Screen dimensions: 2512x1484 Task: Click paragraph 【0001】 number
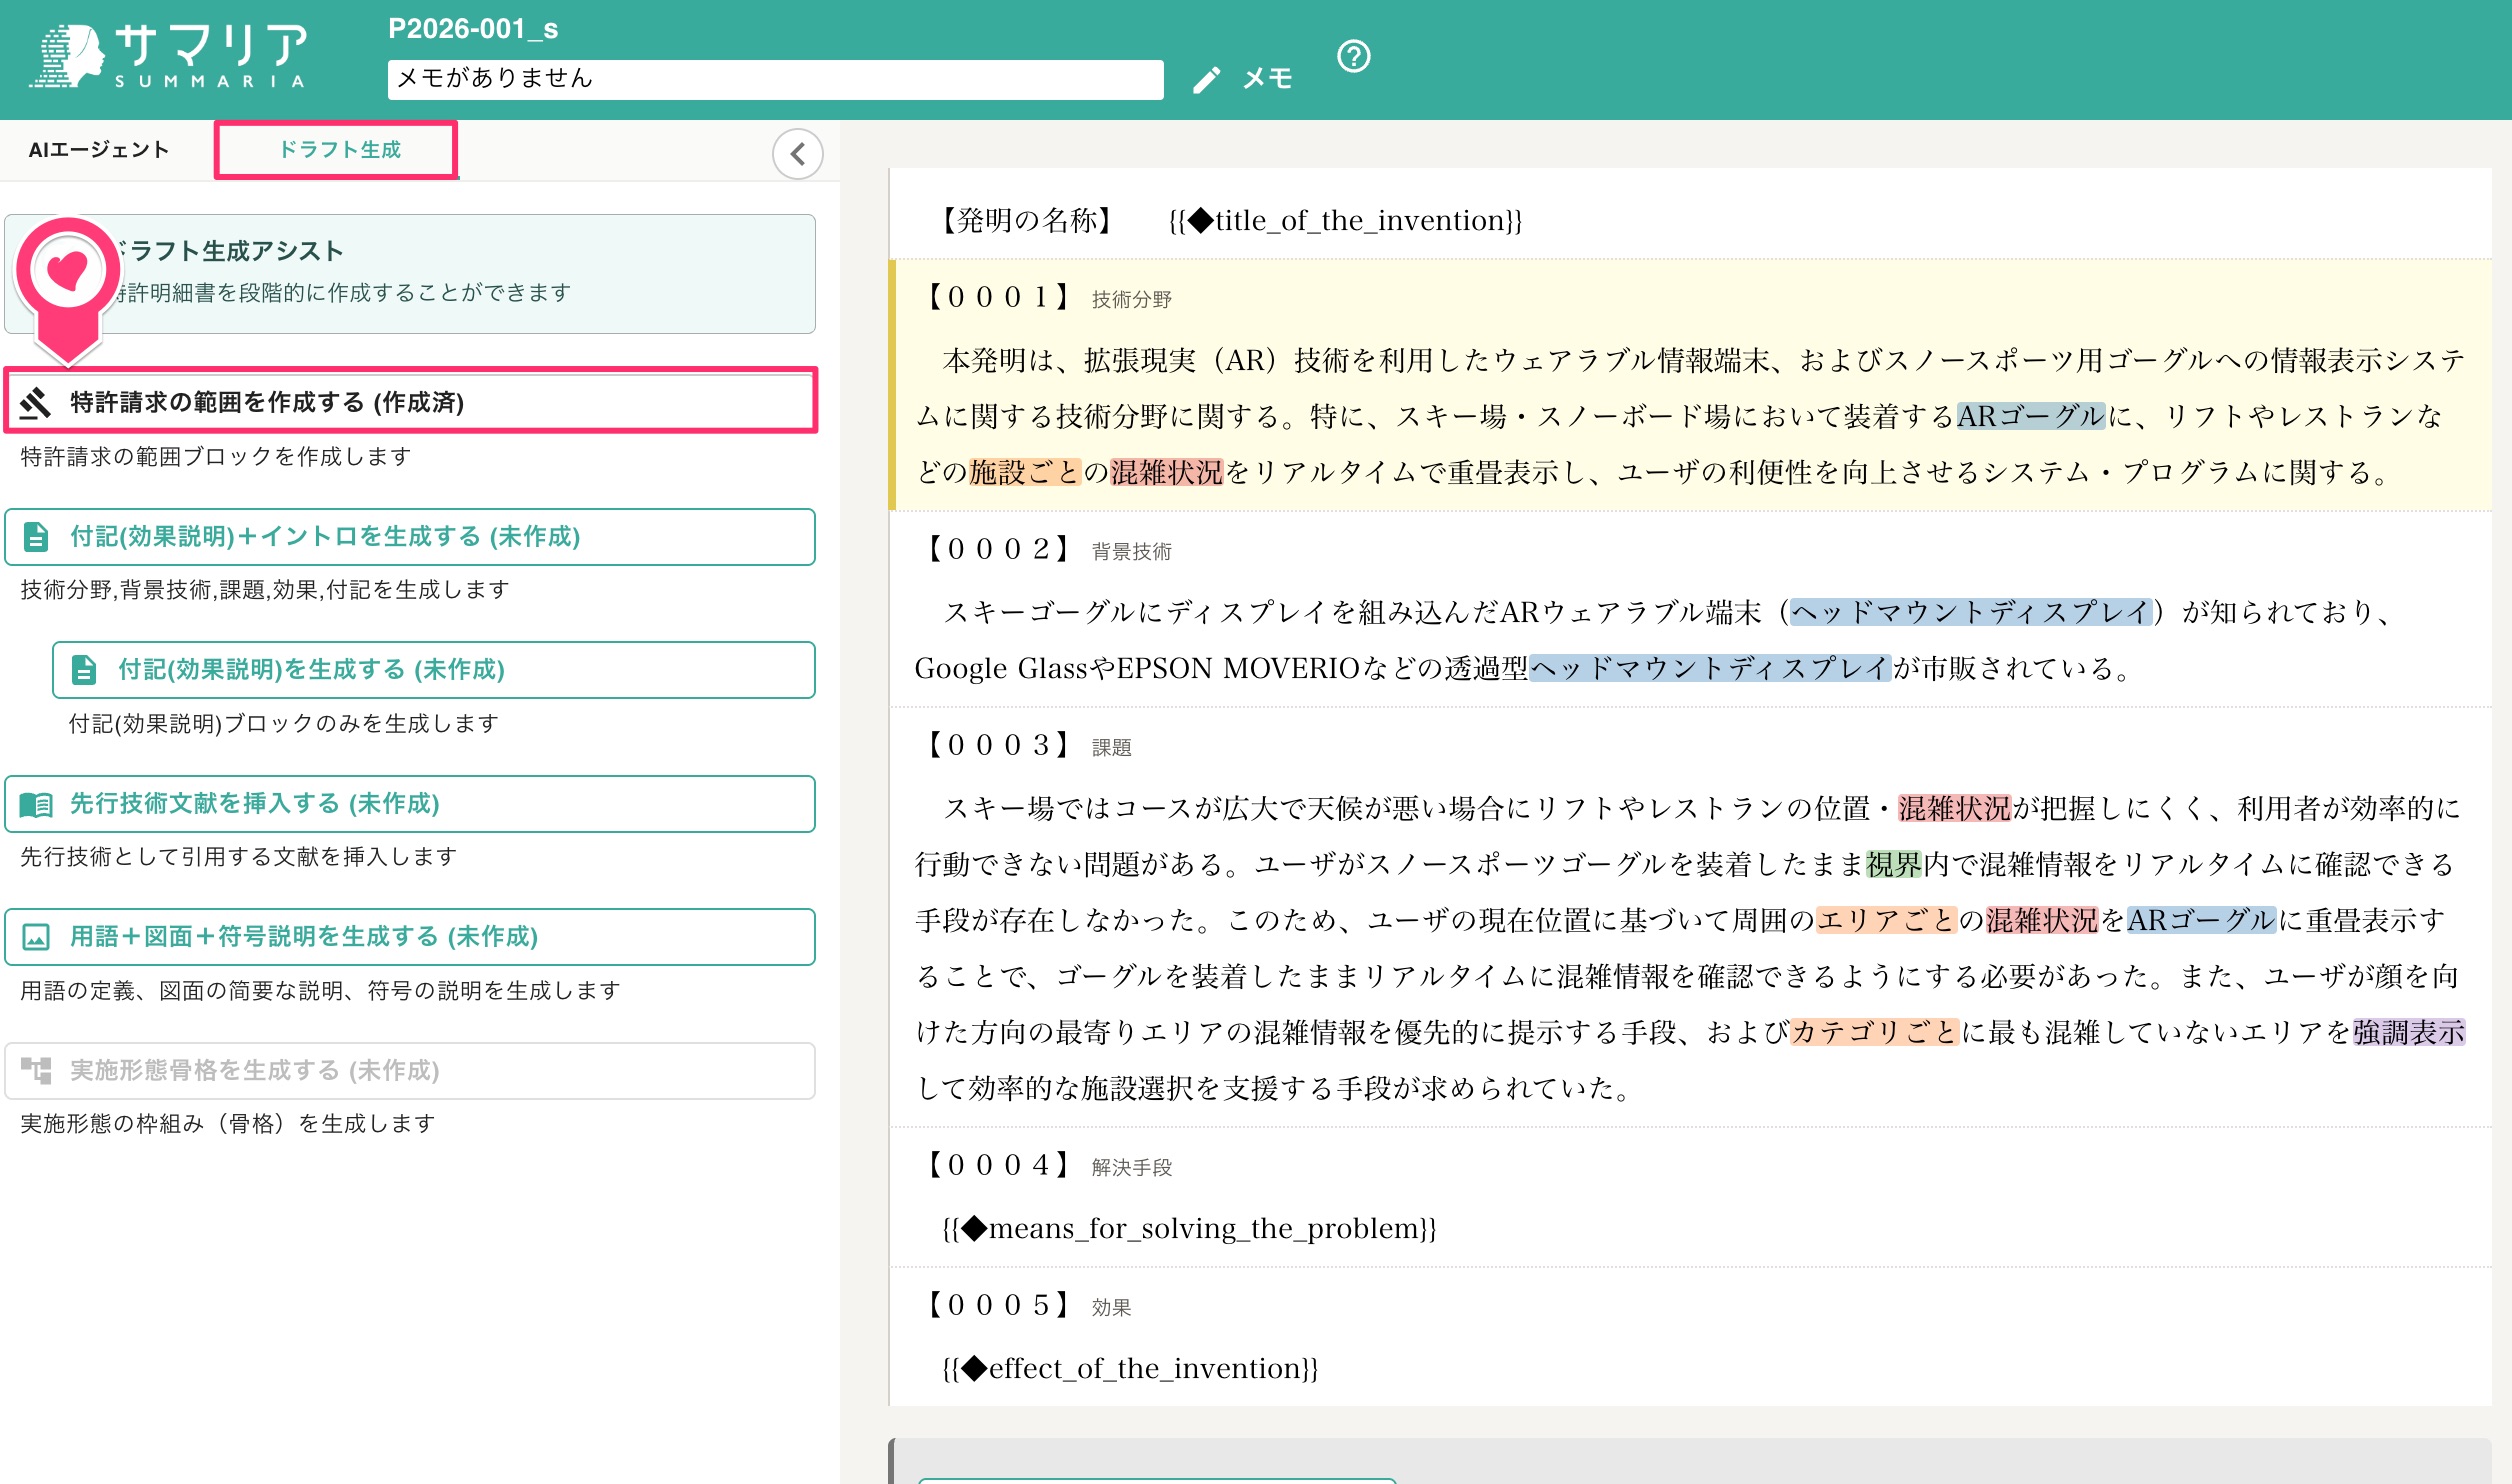(998, 297)
